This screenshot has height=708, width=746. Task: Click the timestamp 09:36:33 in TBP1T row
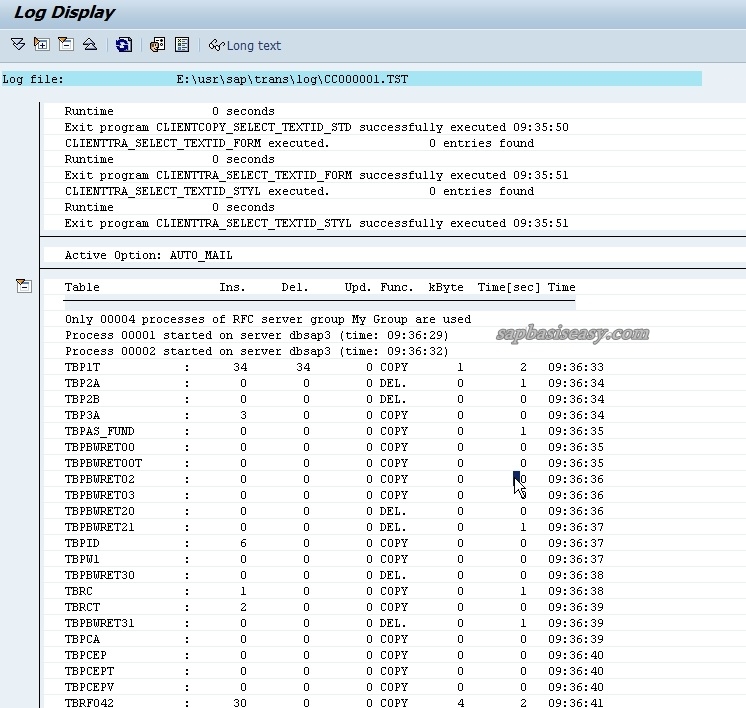(576, 367)
